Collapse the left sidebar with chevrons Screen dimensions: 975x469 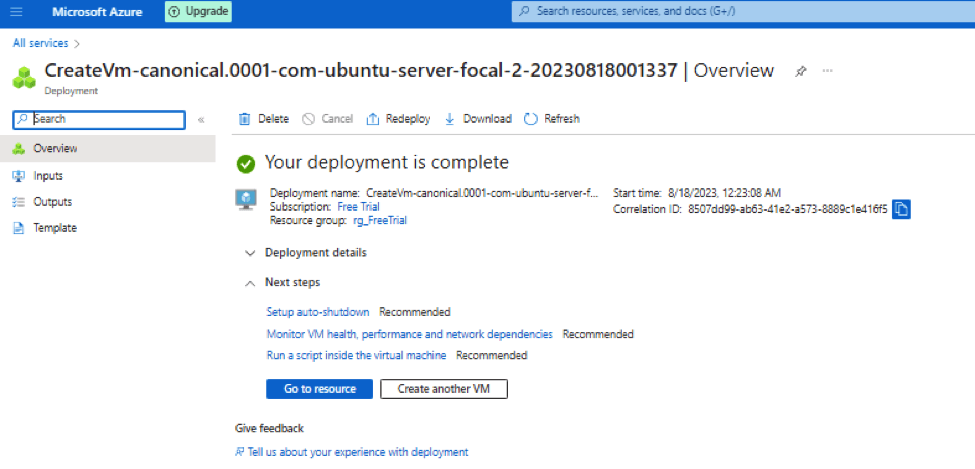(x=201, y=119)
